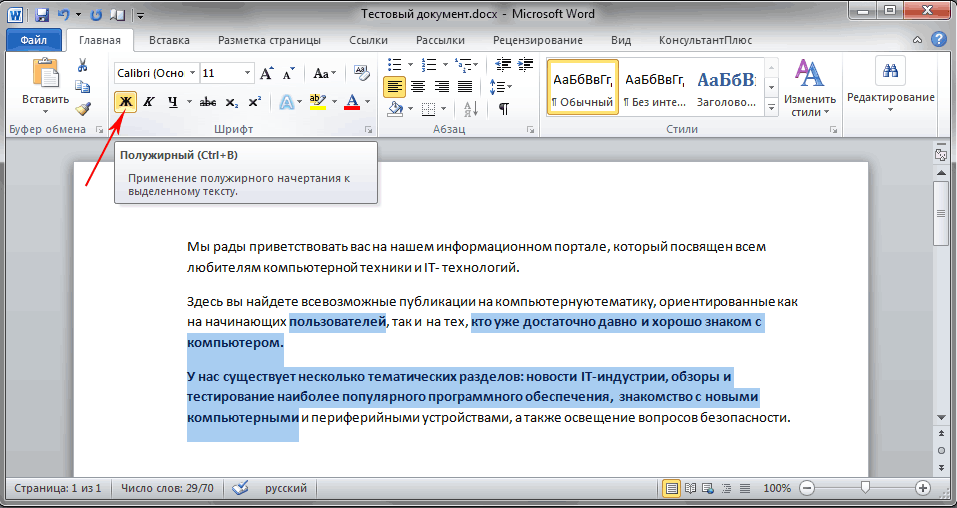Show paragraph marks with pilcrow icon

pyautogui.click(x=504, y=109)
